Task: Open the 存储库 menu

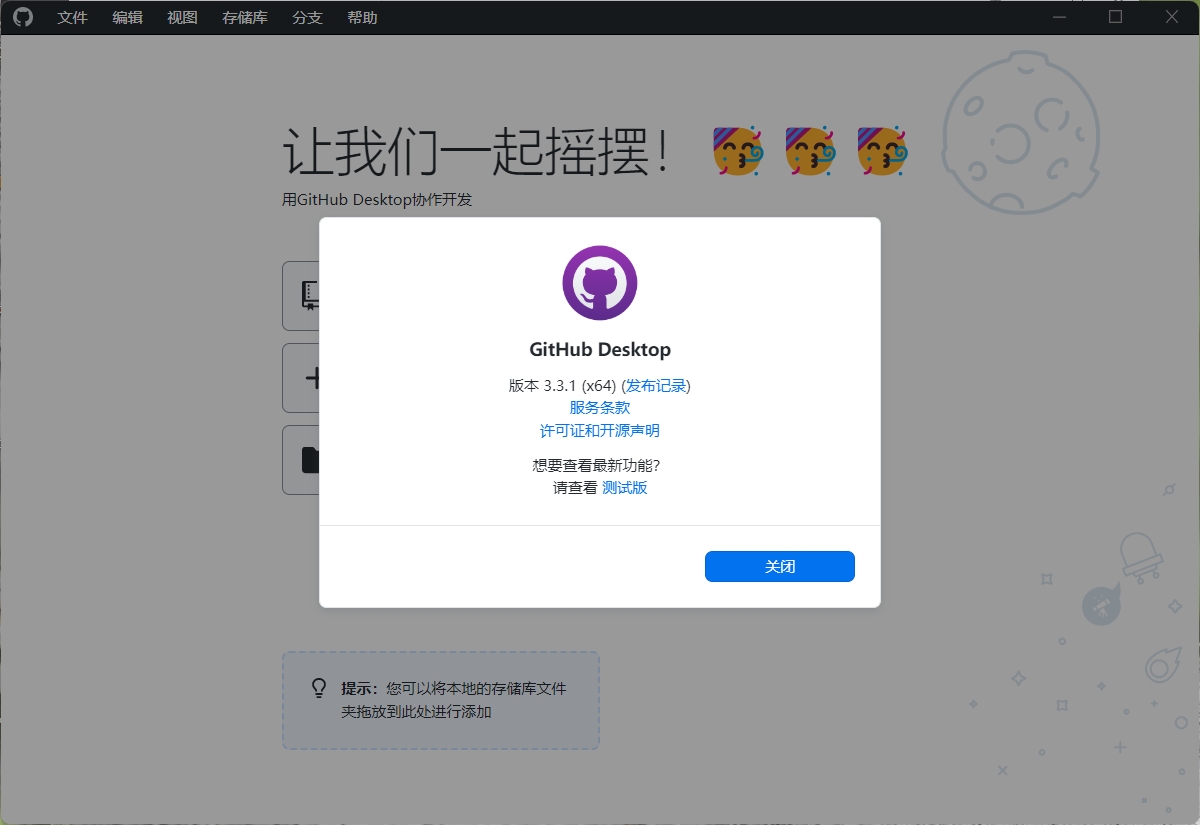Action: [x=245, y=17]
